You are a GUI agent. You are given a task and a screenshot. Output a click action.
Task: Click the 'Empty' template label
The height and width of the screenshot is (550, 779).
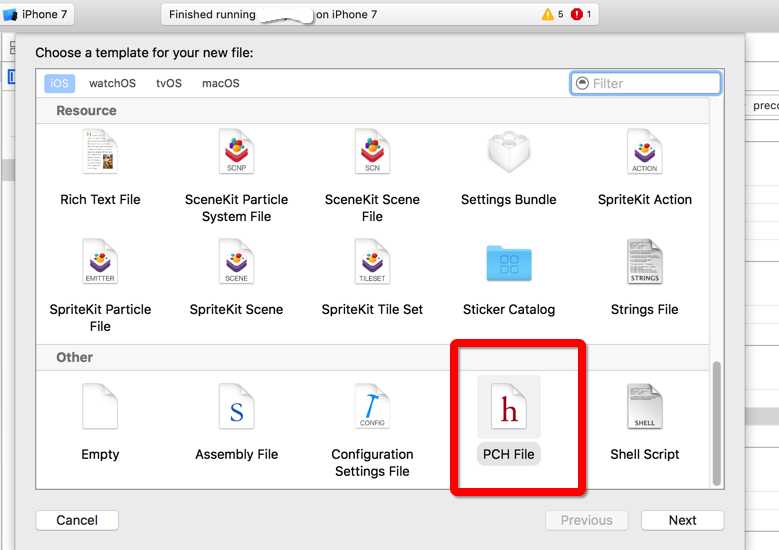point(100,454)
